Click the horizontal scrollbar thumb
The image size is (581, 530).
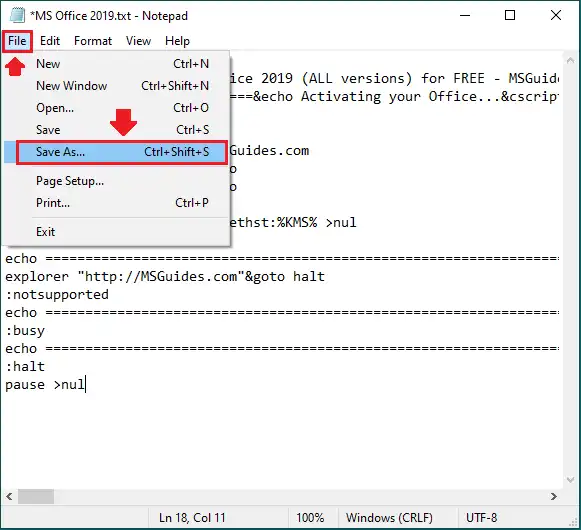(36, 496)
